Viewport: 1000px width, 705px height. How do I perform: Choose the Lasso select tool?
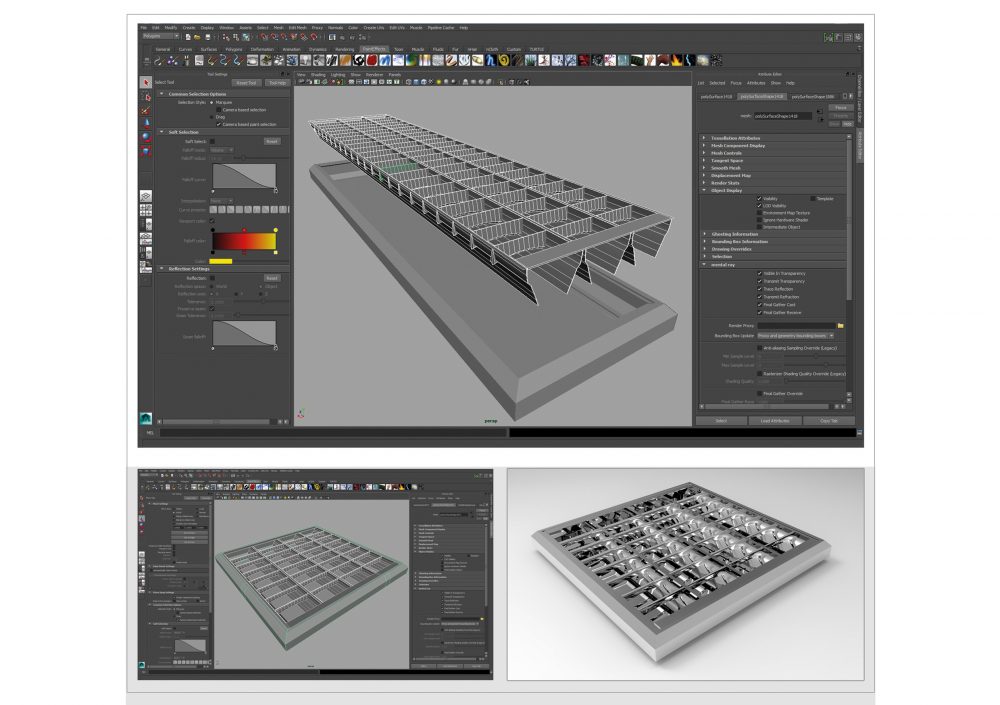(x=146, y=97)
